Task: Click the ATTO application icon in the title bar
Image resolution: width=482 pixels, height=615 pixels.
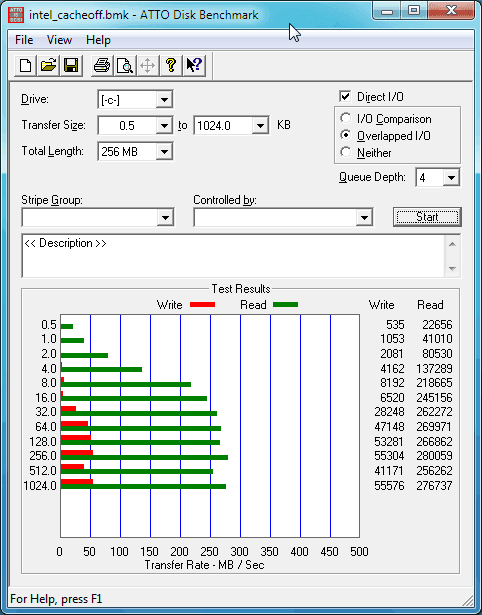Action: (x=16, y=15)
